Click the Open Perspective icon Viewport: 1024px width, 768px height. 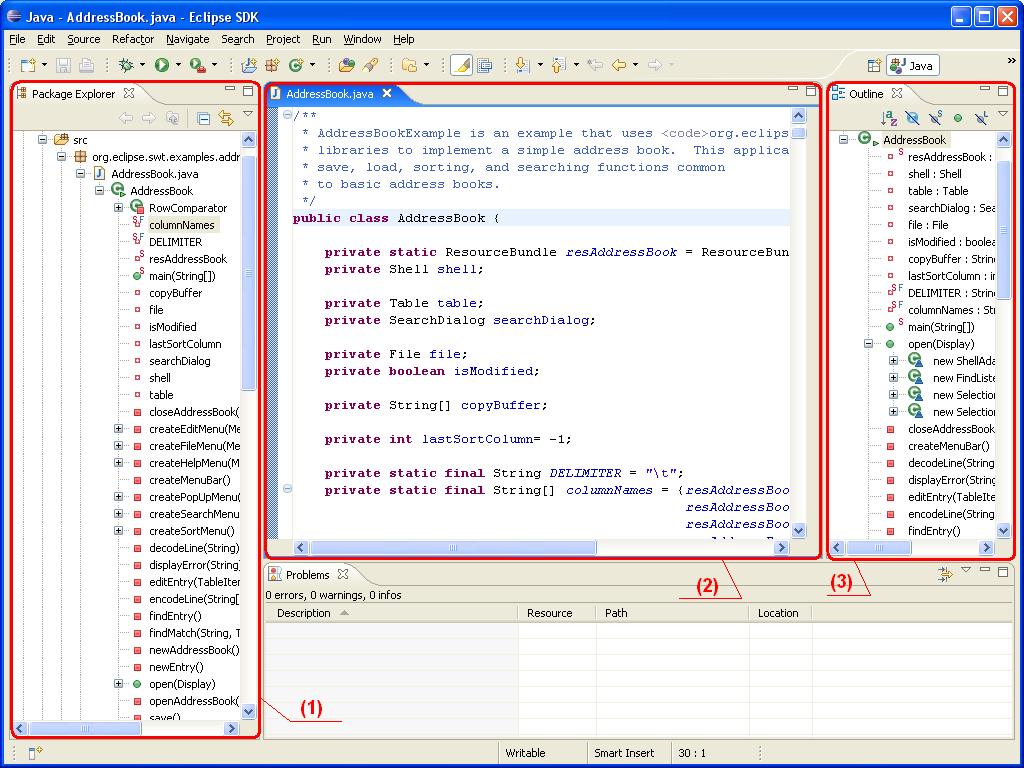pos(874,65)
